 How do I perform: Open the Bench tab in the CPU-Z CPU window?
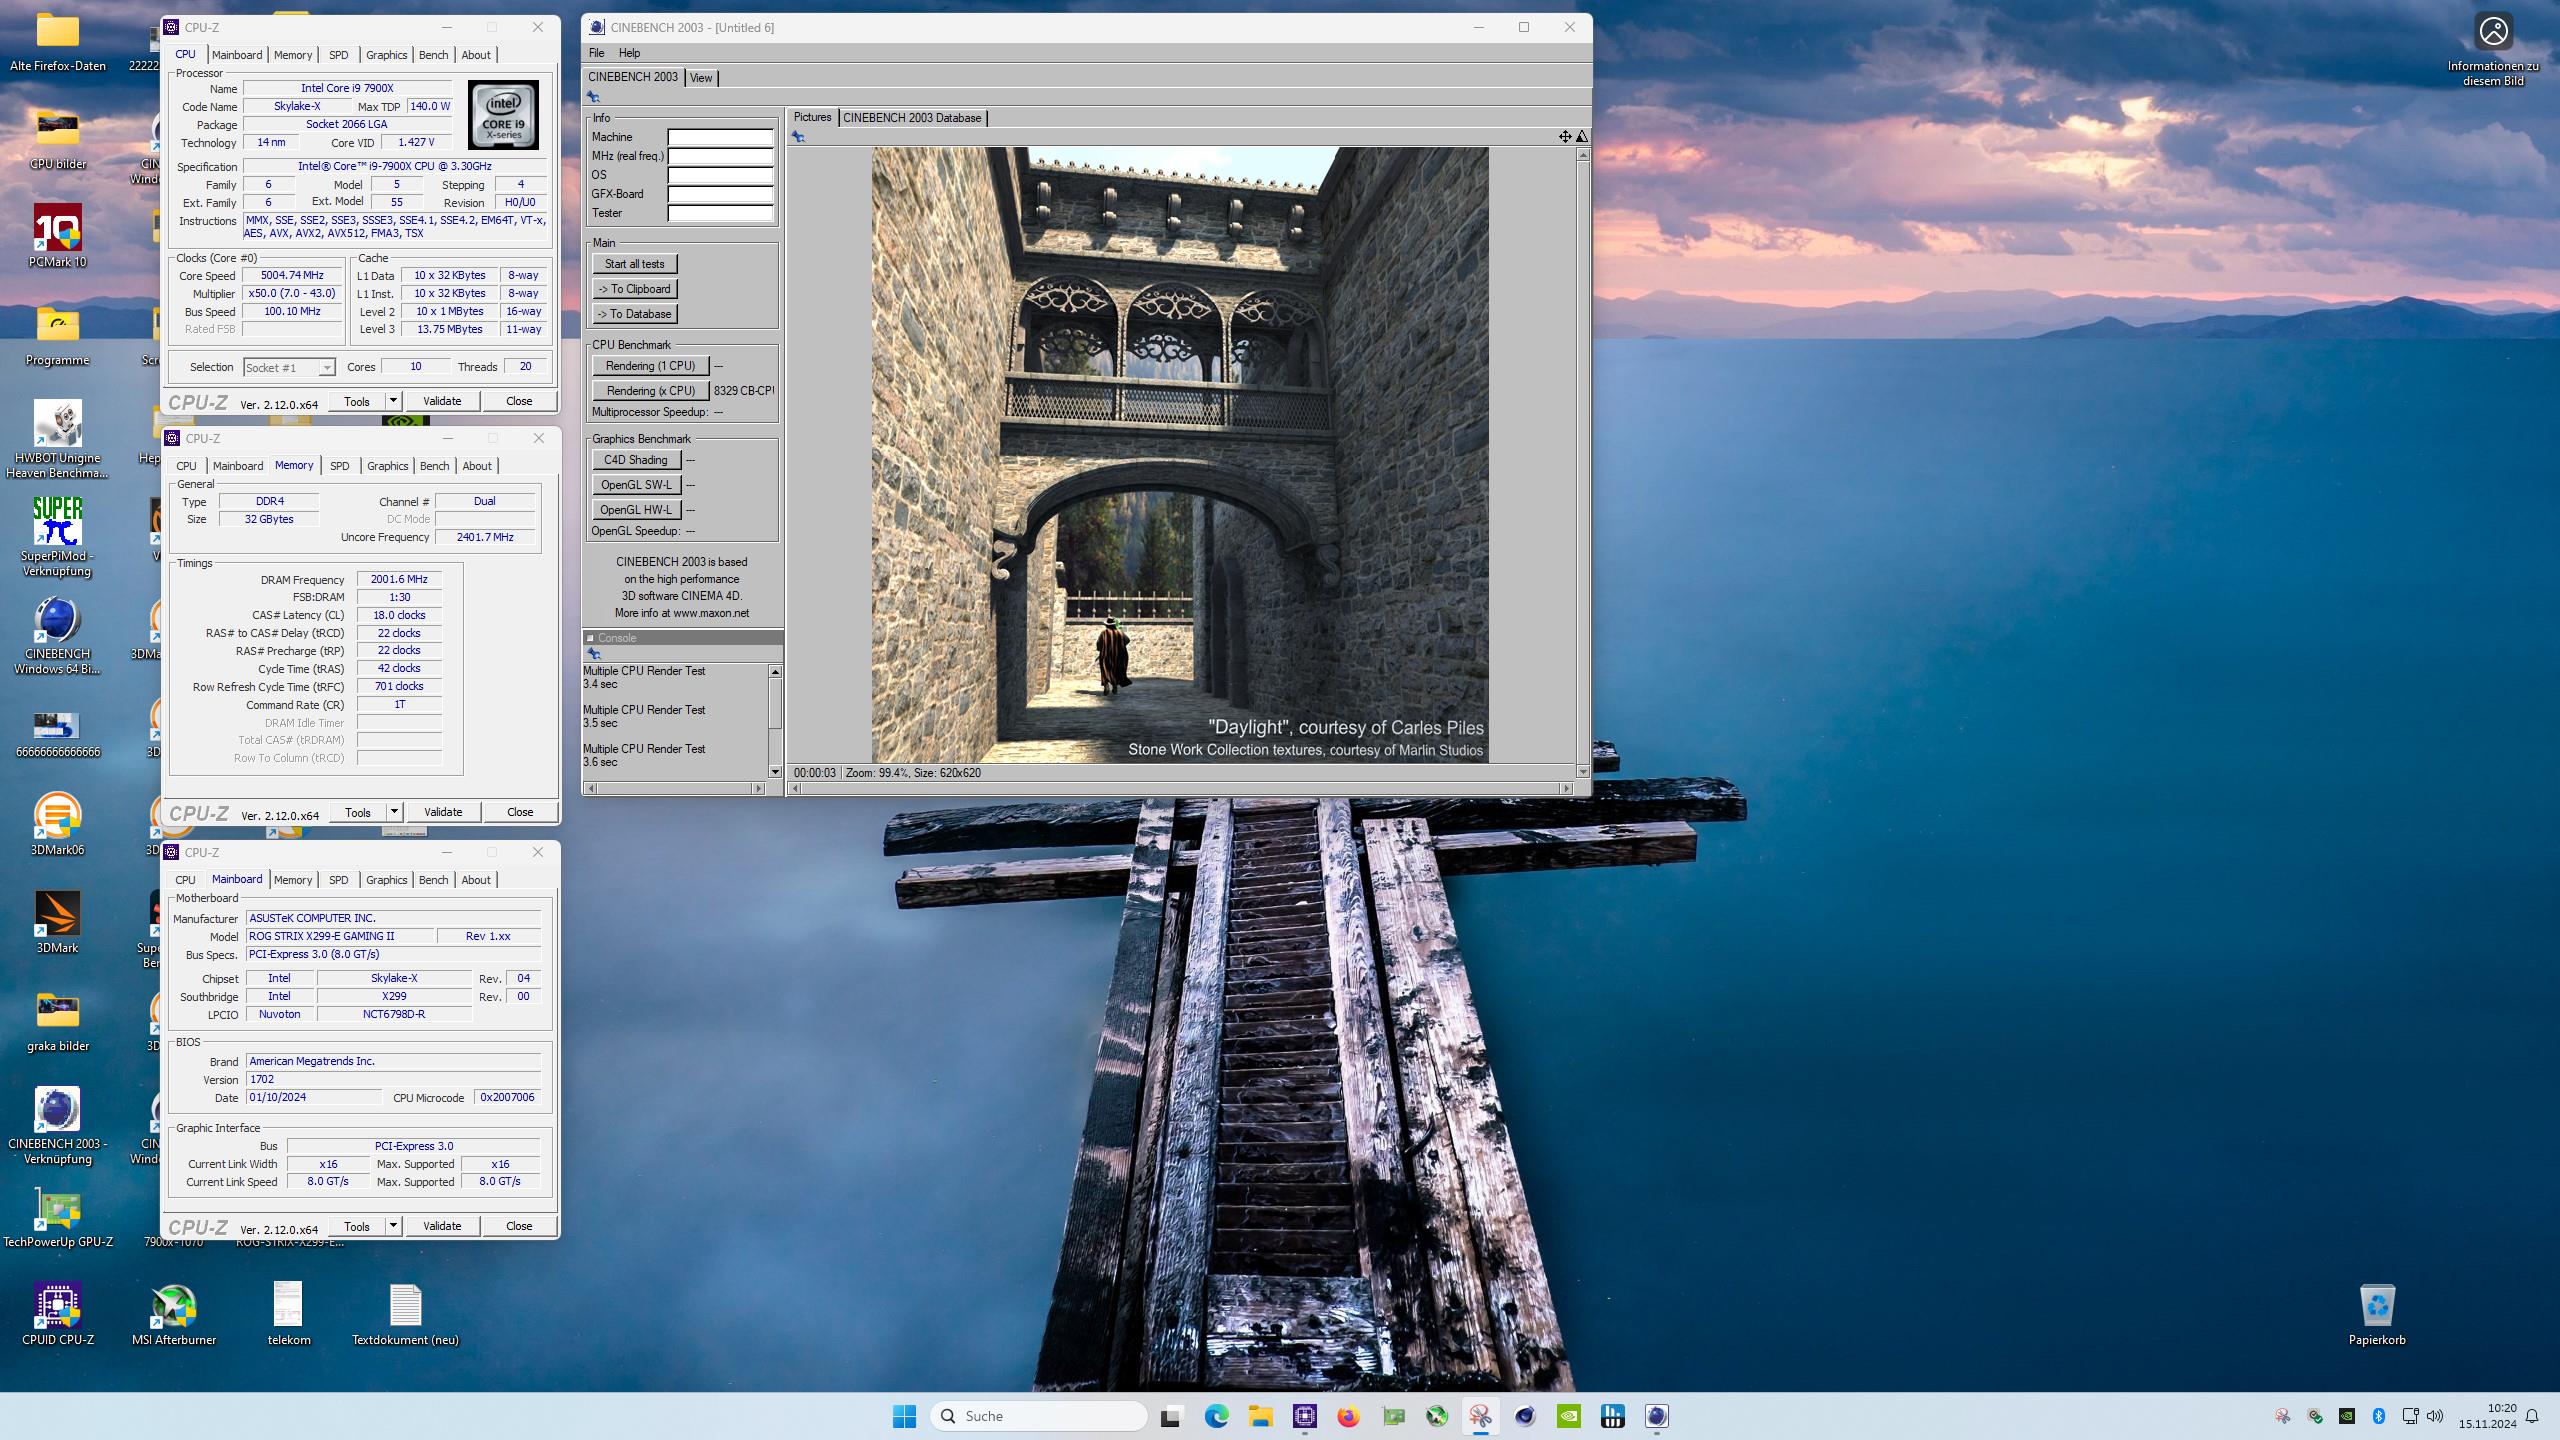click(433, 55)
